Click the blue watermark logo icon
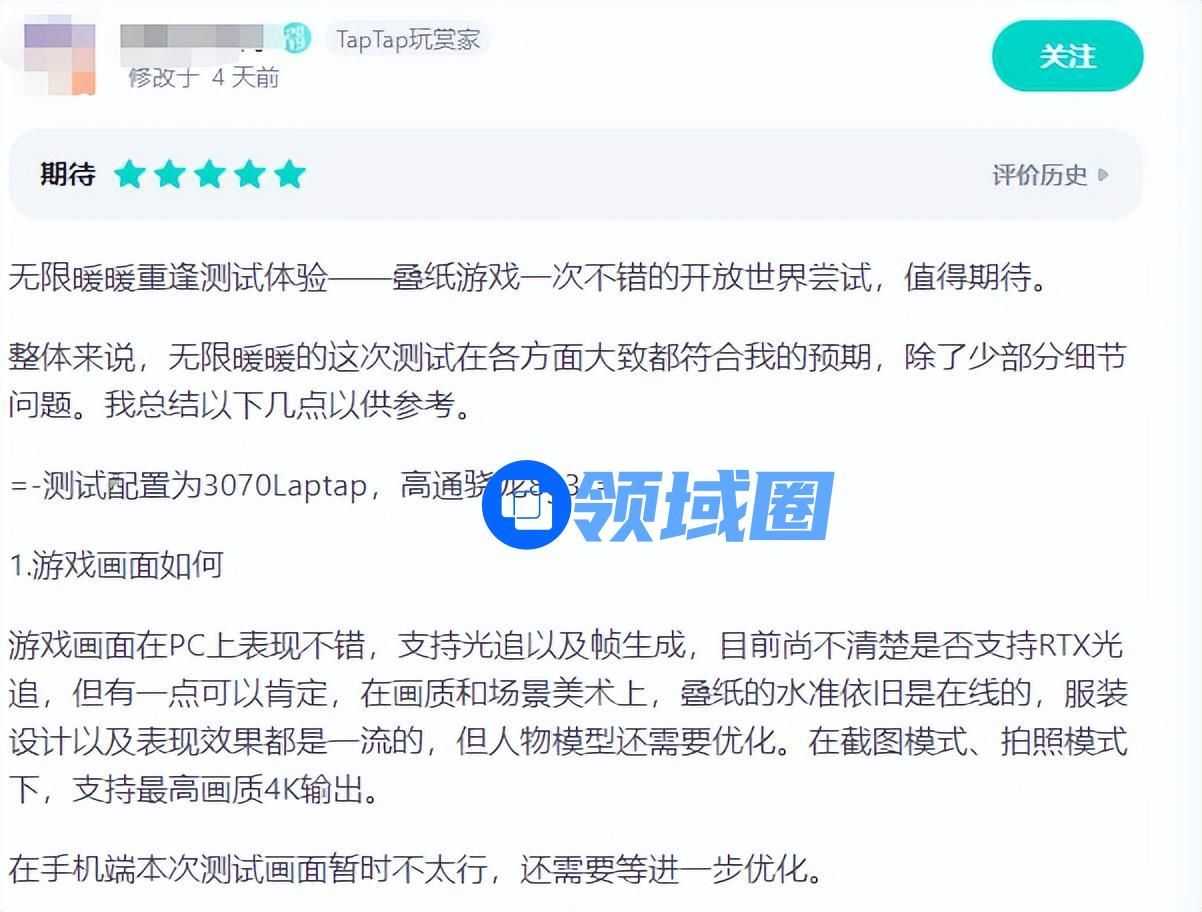The image size is (1202, 912). 526,505
